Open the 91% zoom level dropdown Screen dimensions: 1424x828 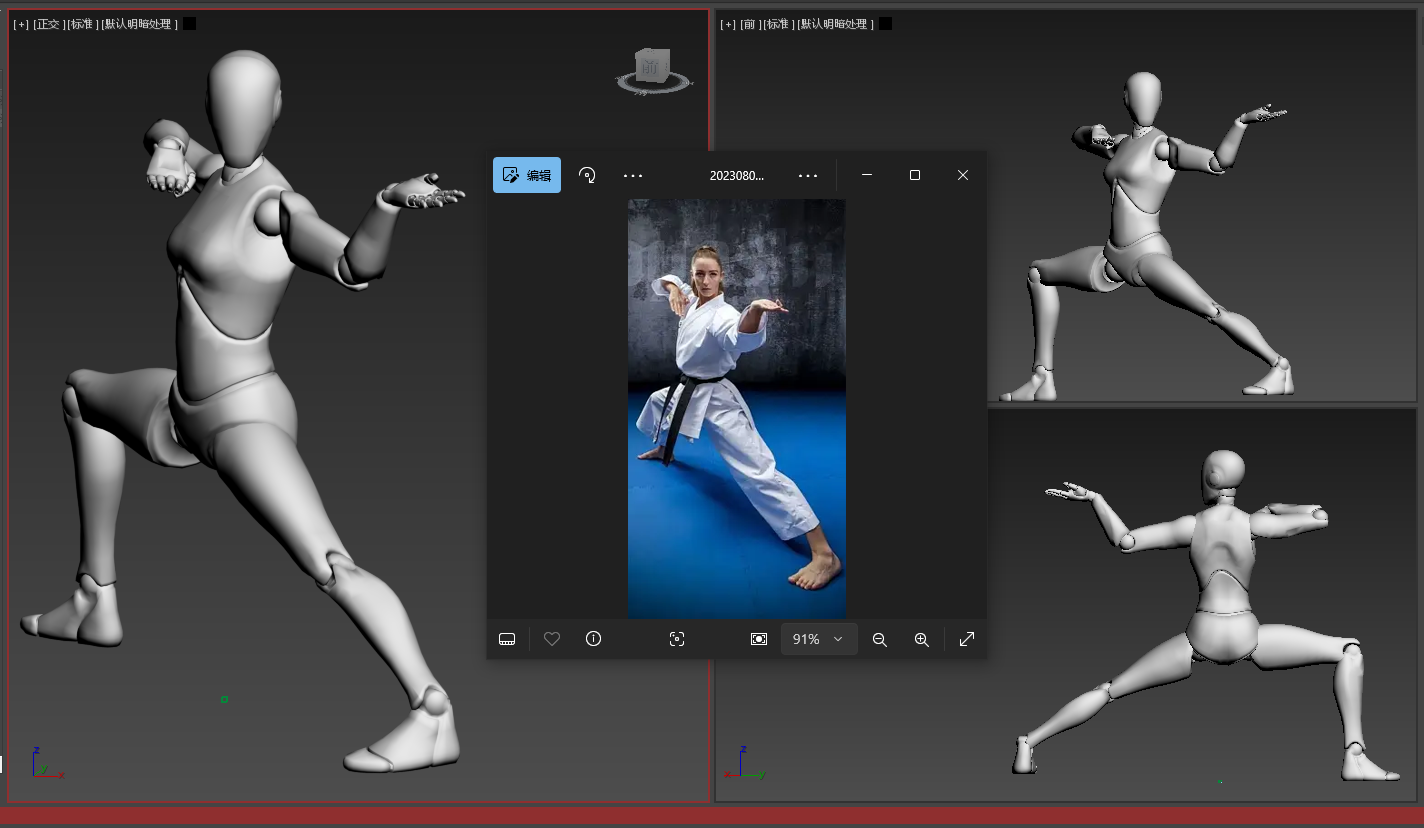(x=819, y=639)
